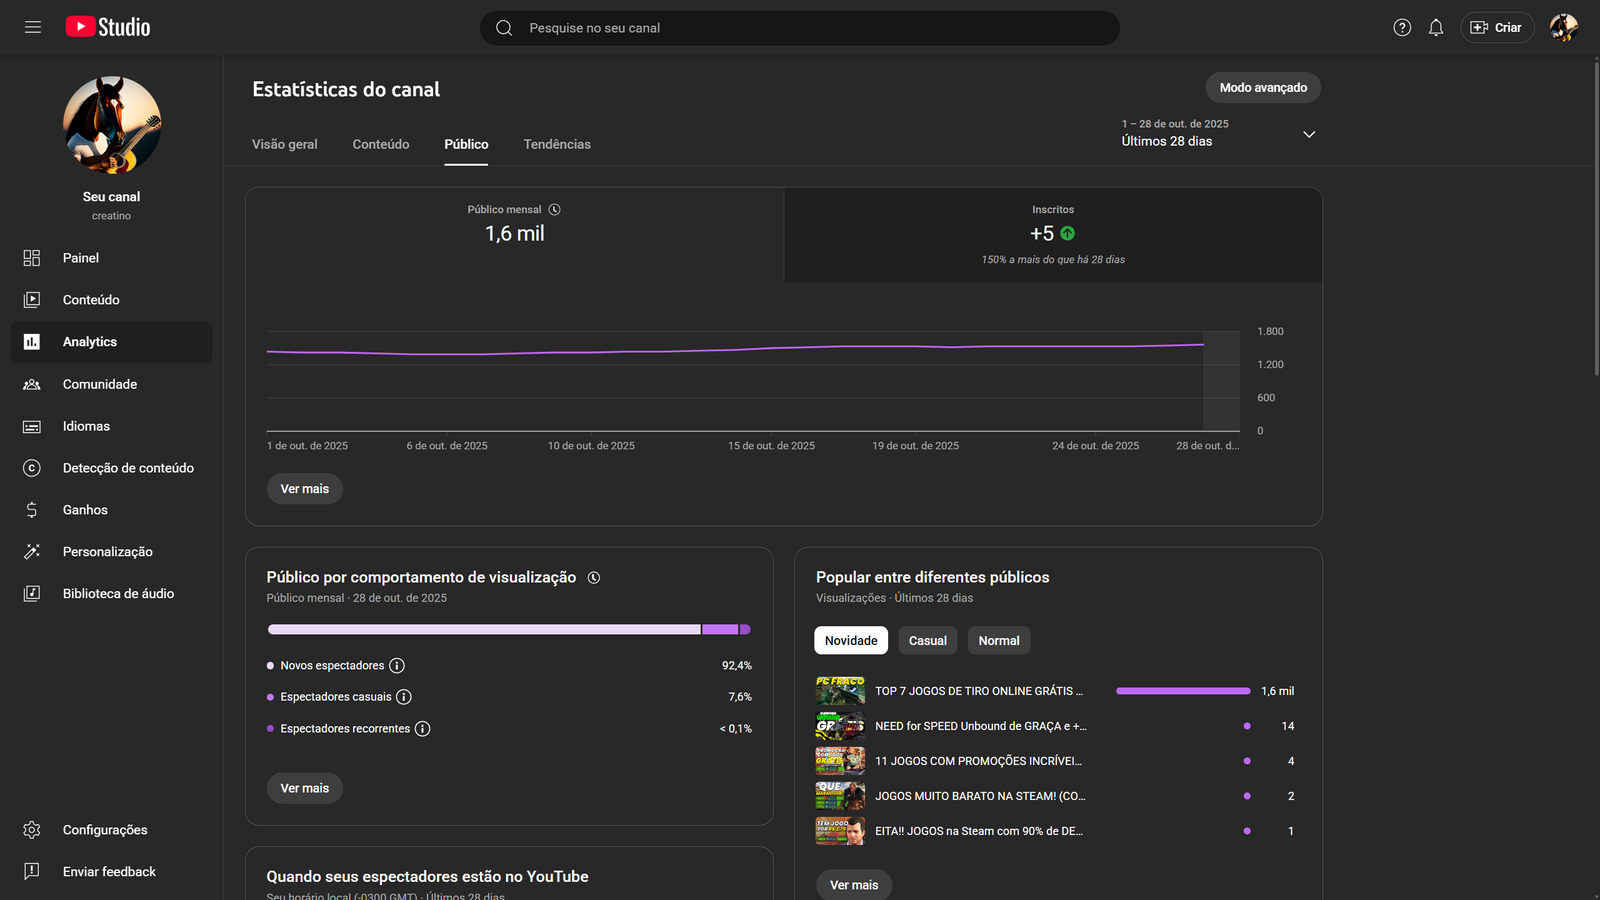This screenshot has width=1600, height=900.
Task: Switch to the Tendências tab
Action: click(x=557, y=145)
